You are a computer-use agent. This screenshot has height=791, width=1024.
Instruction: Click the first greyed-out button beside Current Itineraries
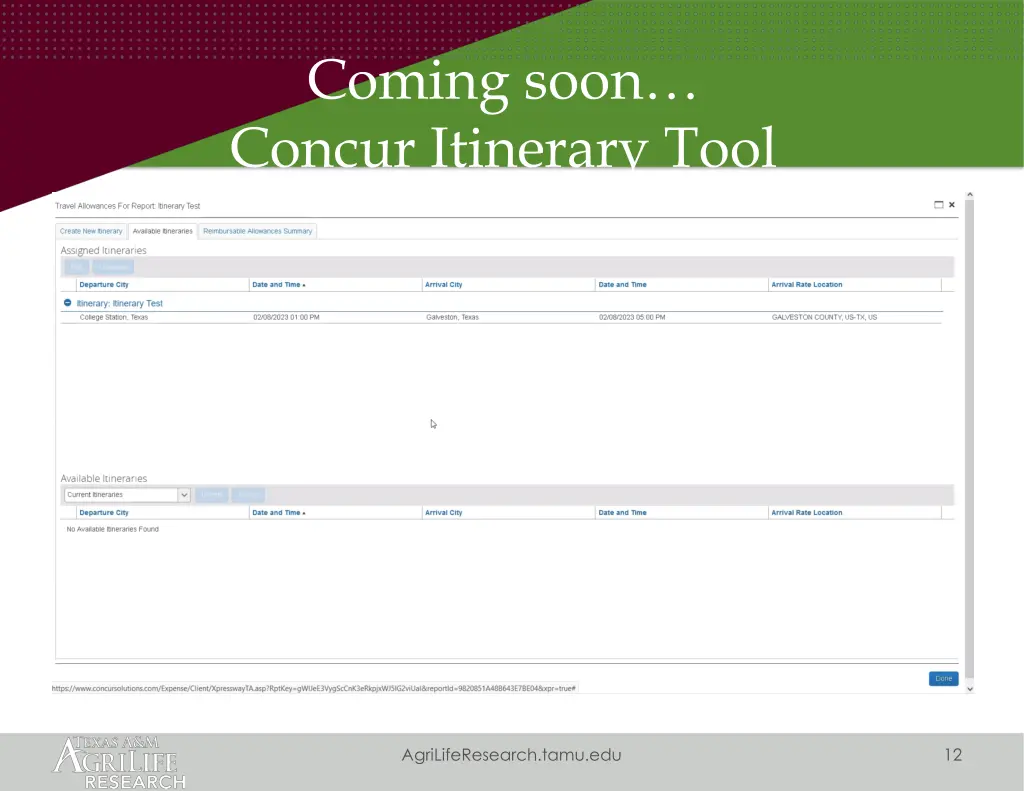tap(212, 494)
